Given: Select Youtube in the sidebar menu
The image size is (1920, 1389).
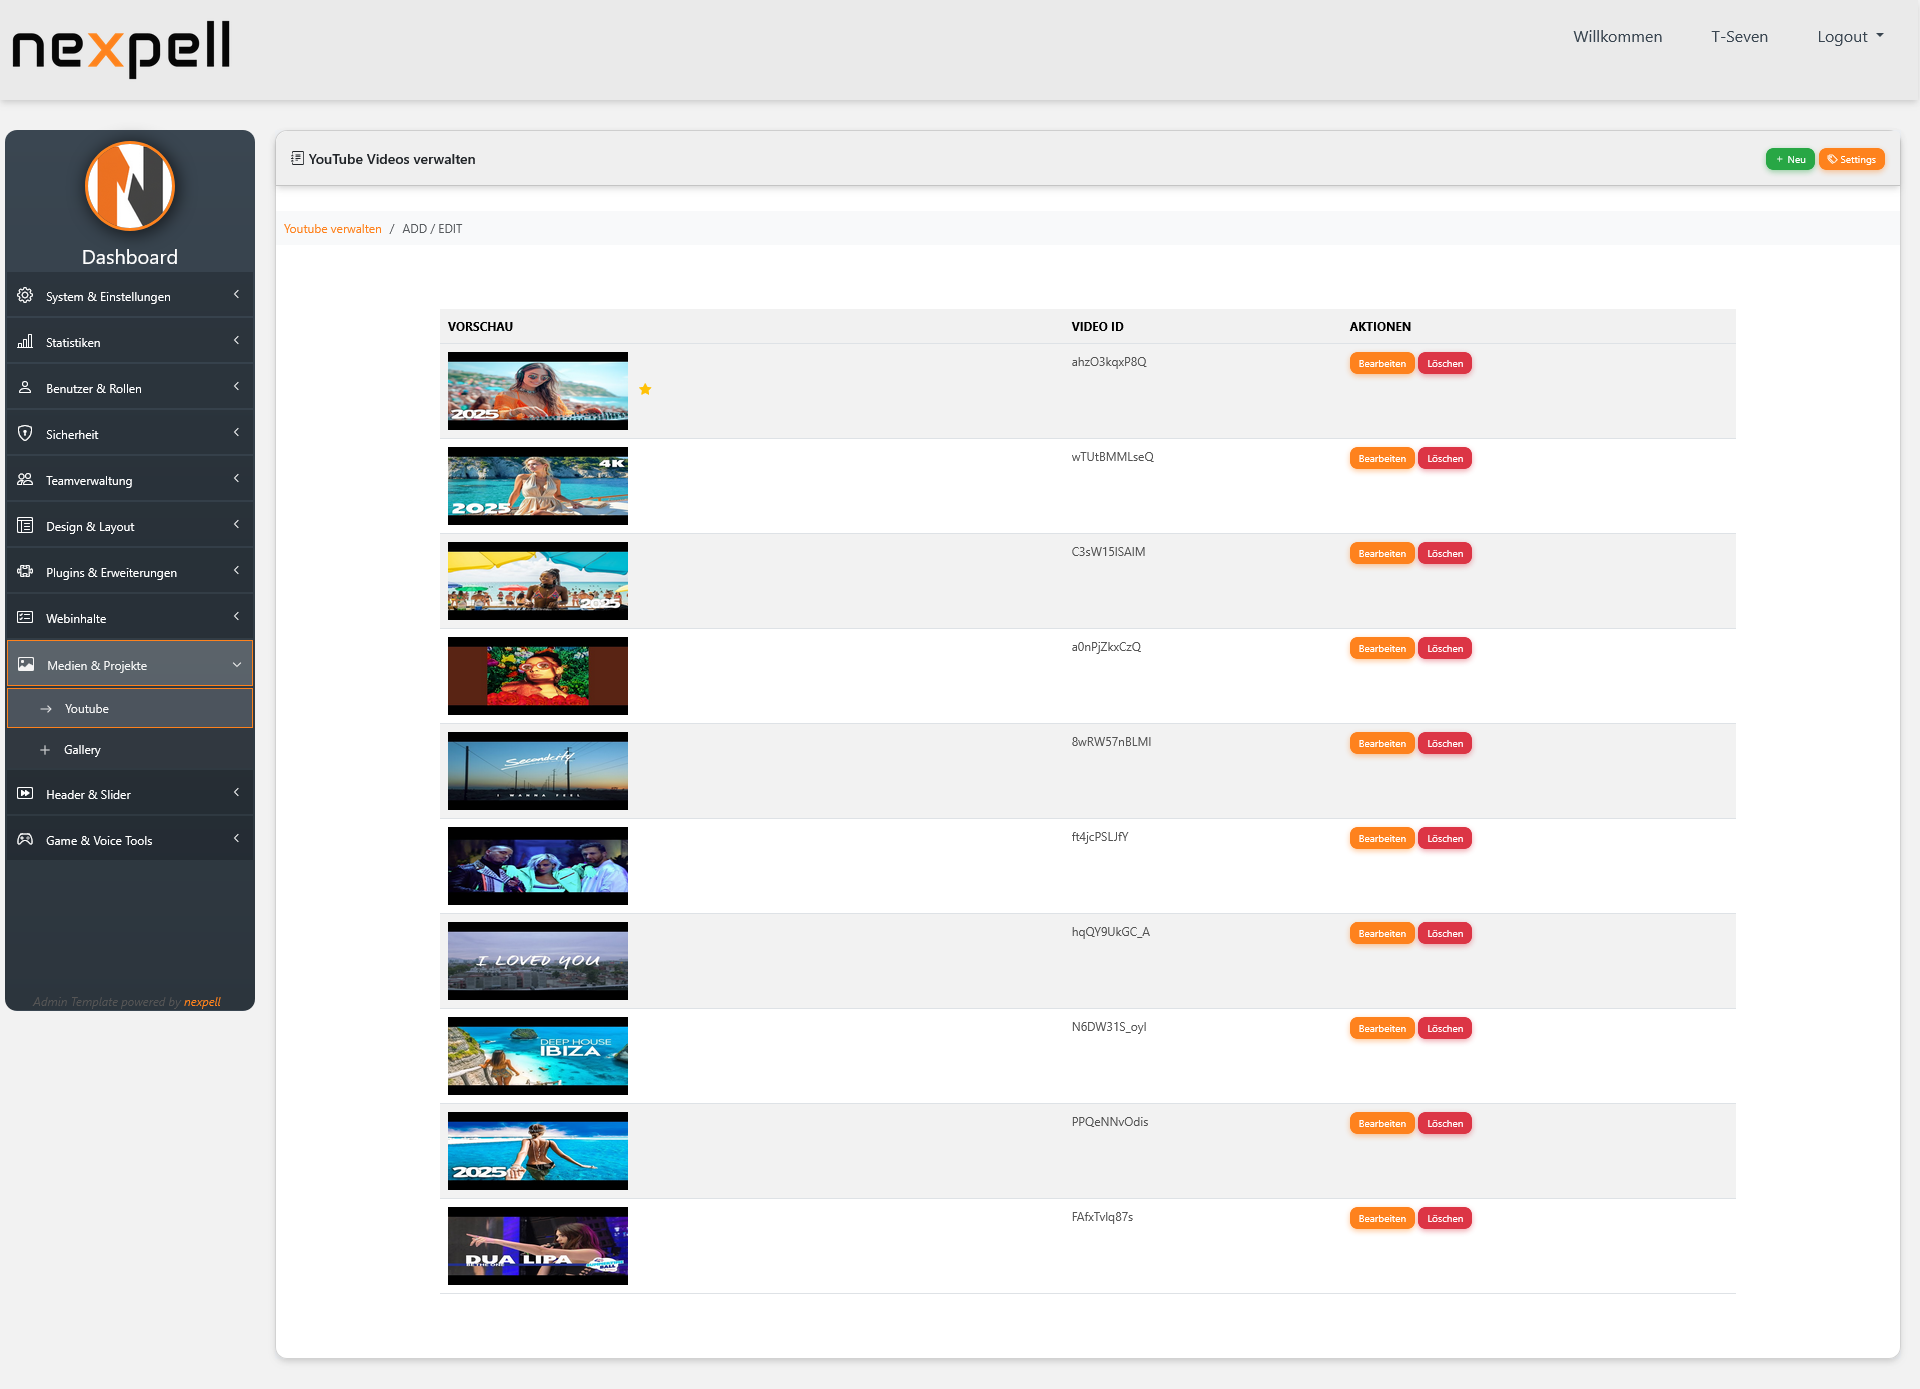Looking at the screenshot, I should point(87,708).
